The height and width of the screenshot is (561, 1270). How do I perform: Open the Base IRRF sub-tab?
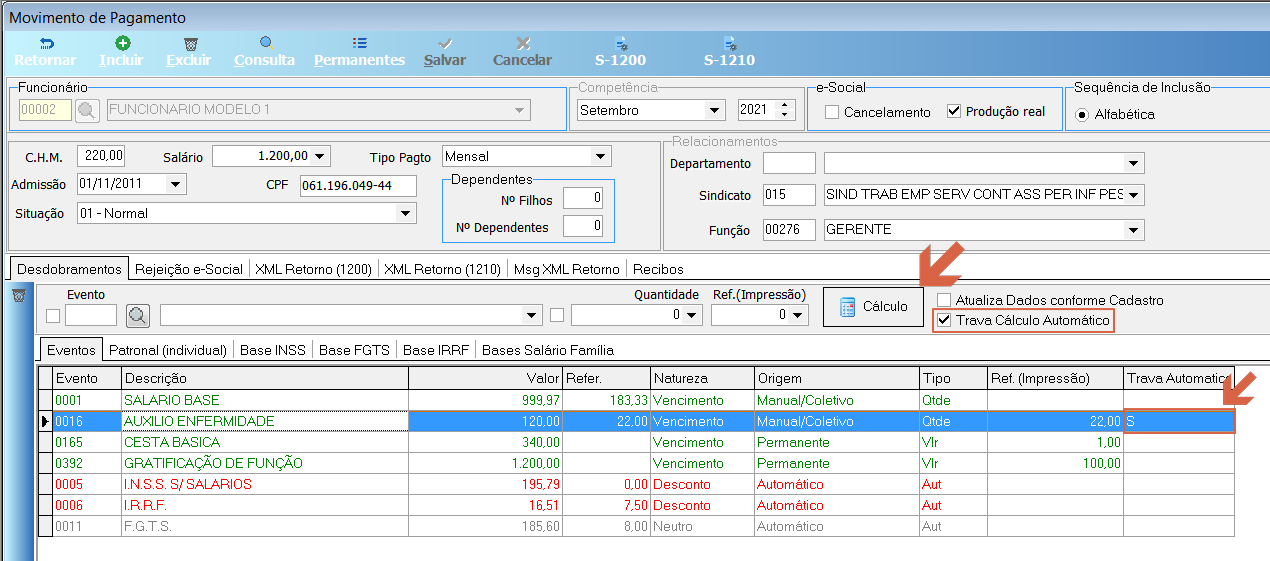436,350
